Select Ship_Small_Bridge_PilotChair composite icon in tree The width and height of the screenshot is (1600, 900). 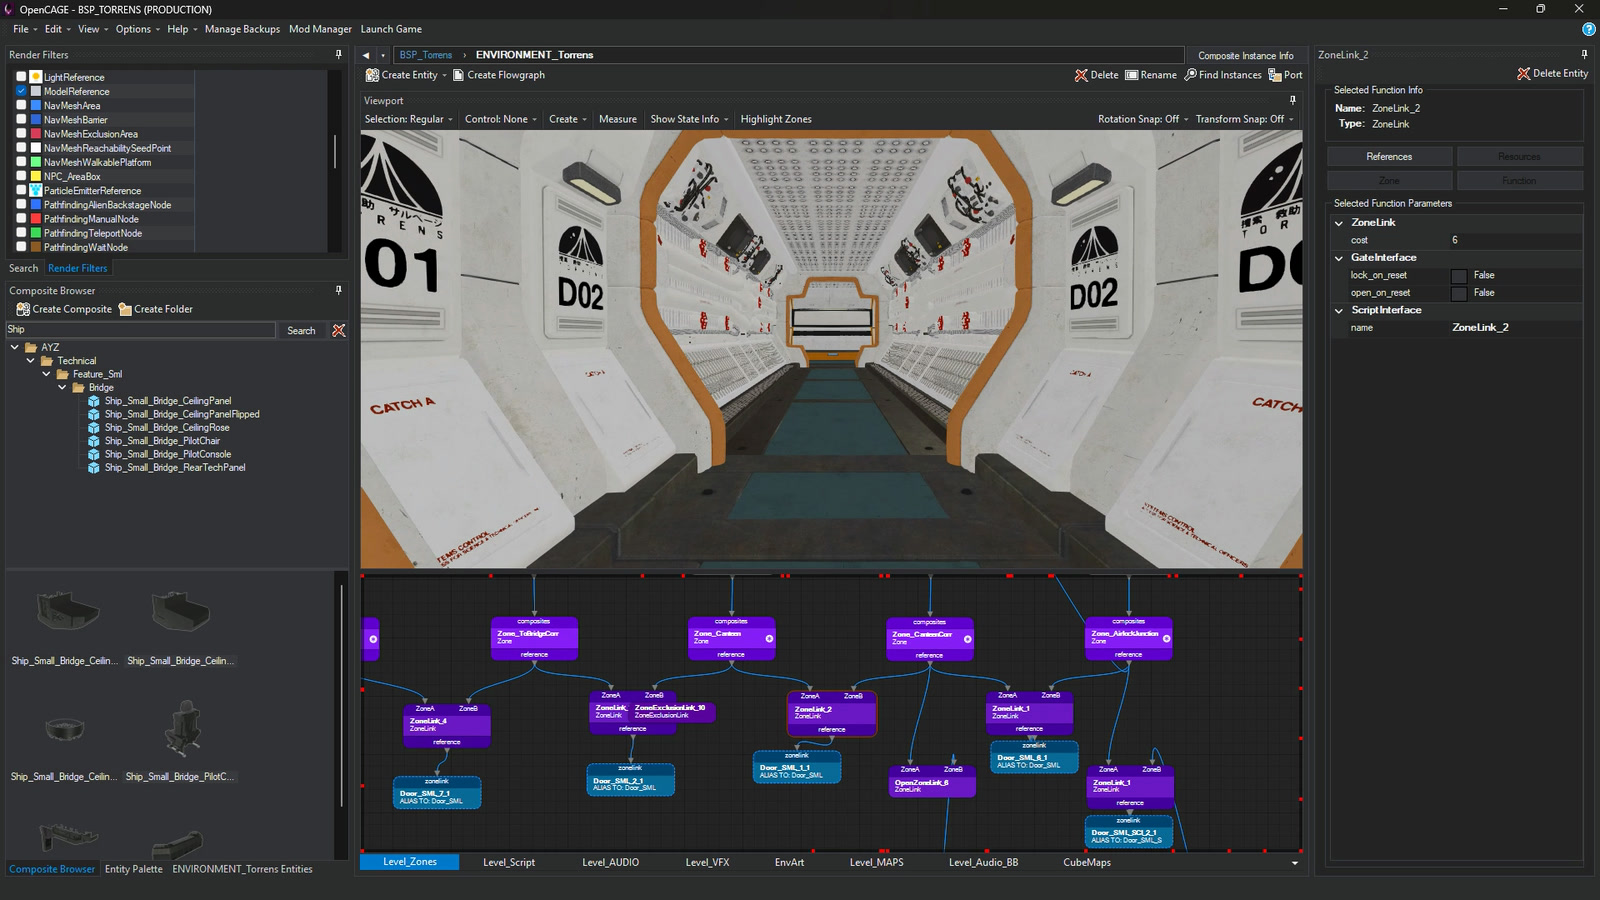(x=94, y=441)
